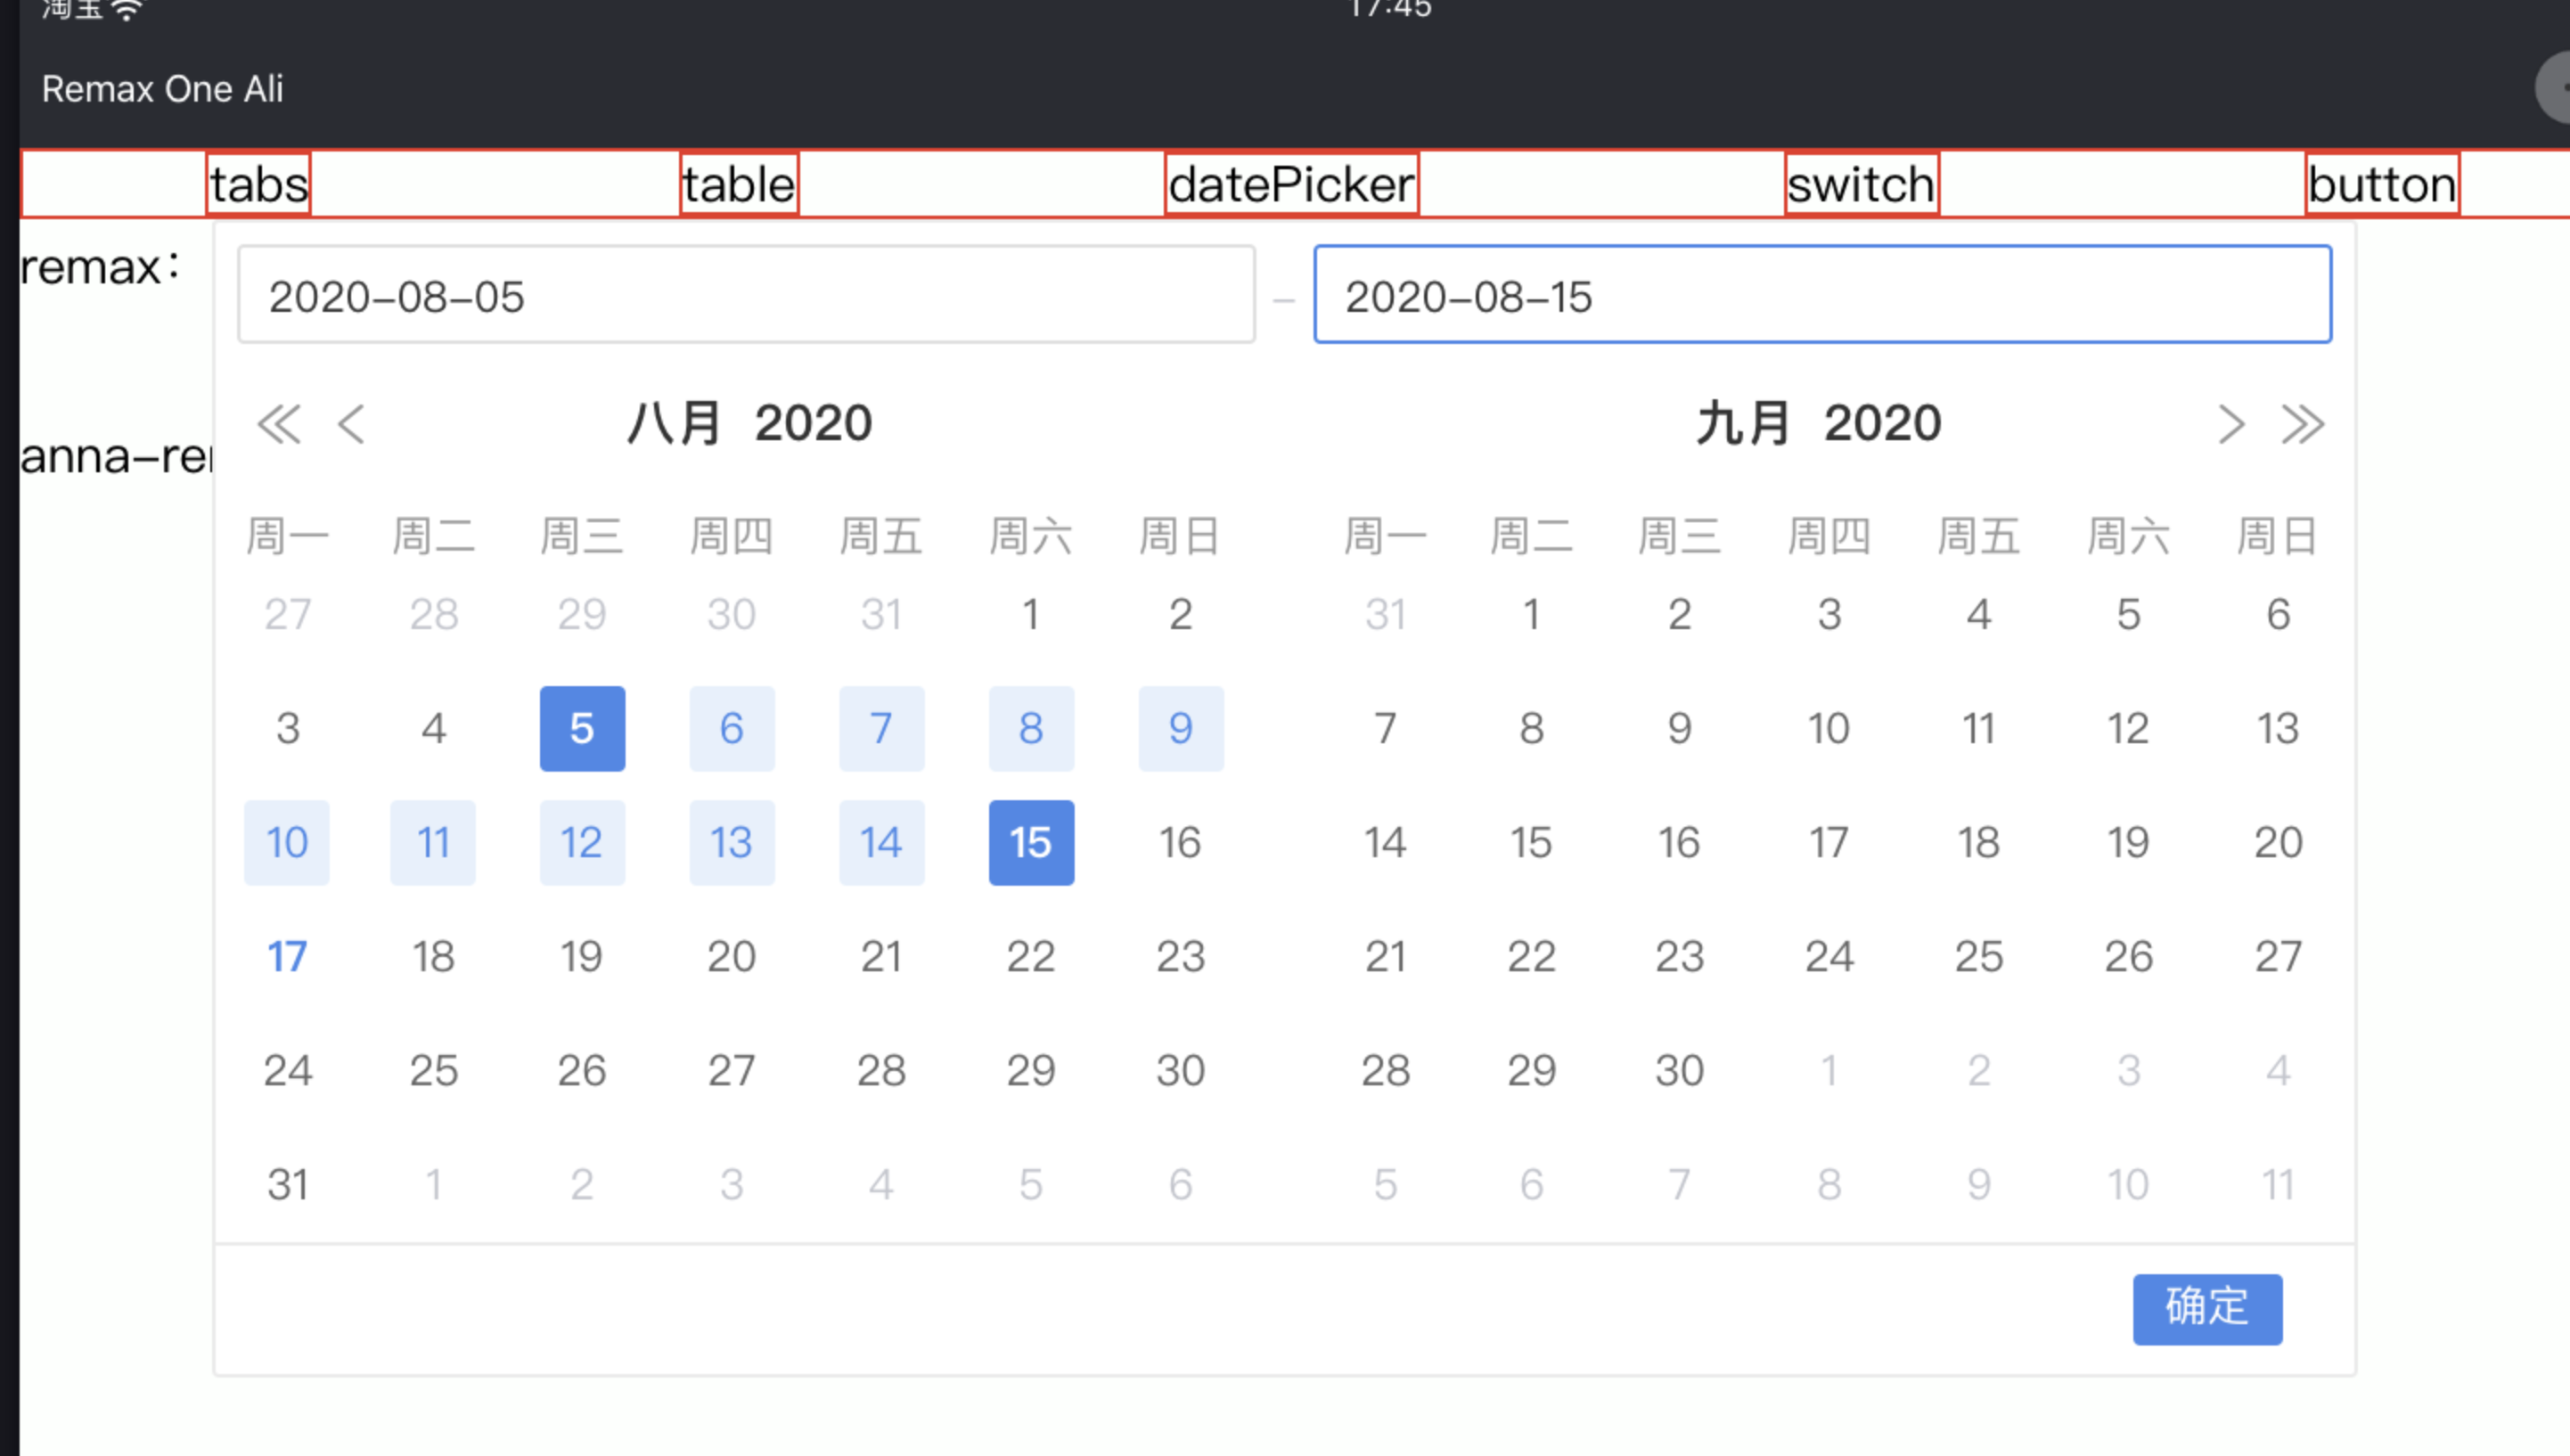Pick September 8 in right calendar
This screenshot has height=1456, width=2570.
pyautogui.click(x=1531, y=729)
